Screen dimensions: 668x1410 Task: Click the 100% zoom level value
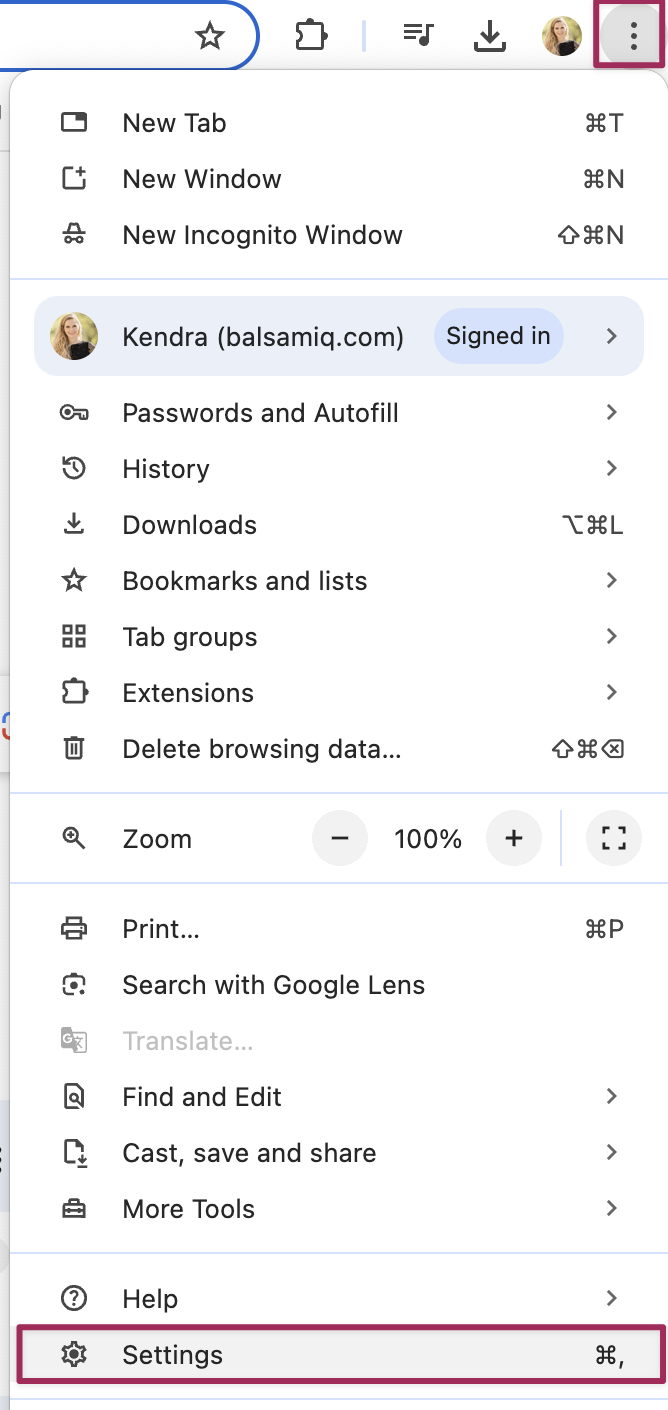(428, 839)
